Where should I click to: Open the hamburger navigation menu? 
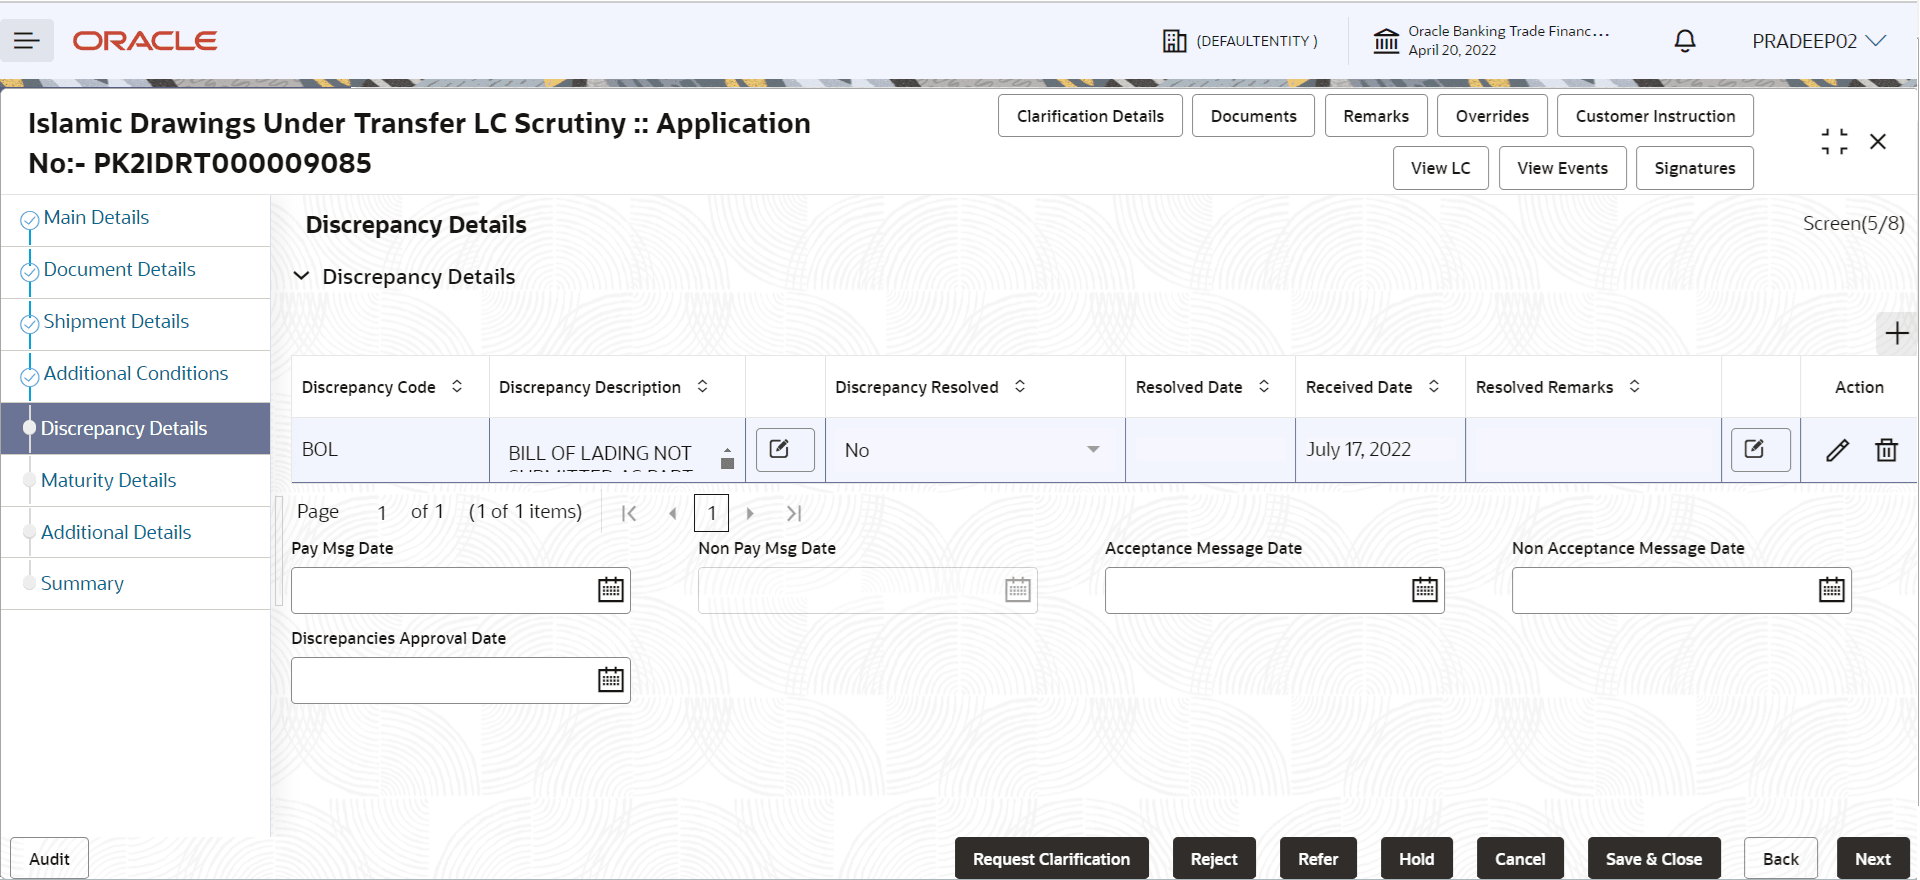coord(27,41)
